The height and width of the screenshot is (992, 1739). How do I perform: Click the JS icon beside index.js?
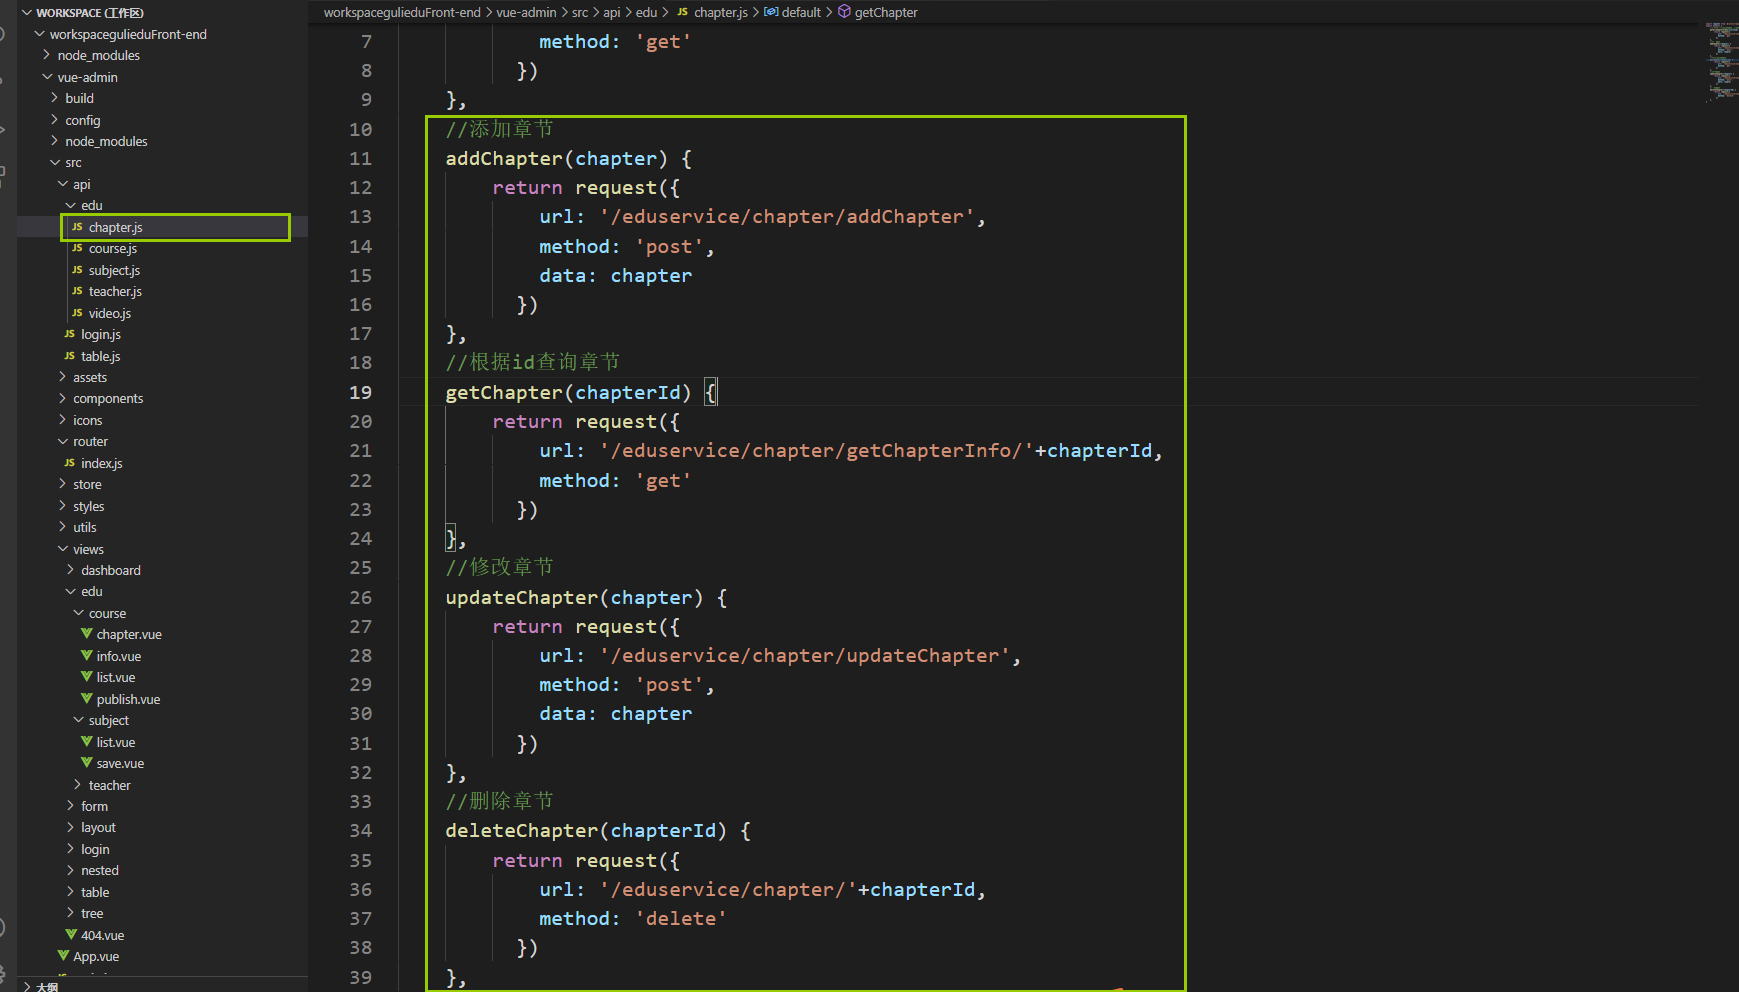tap(69, 463)
